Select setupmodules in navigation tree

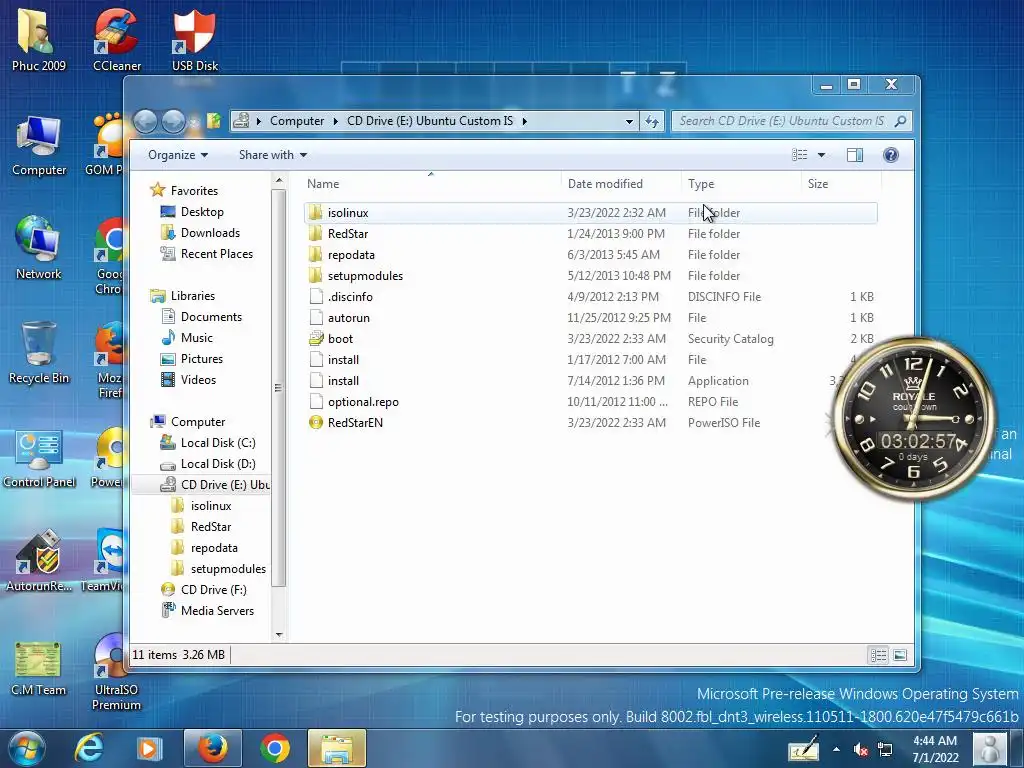coord(228,569)
